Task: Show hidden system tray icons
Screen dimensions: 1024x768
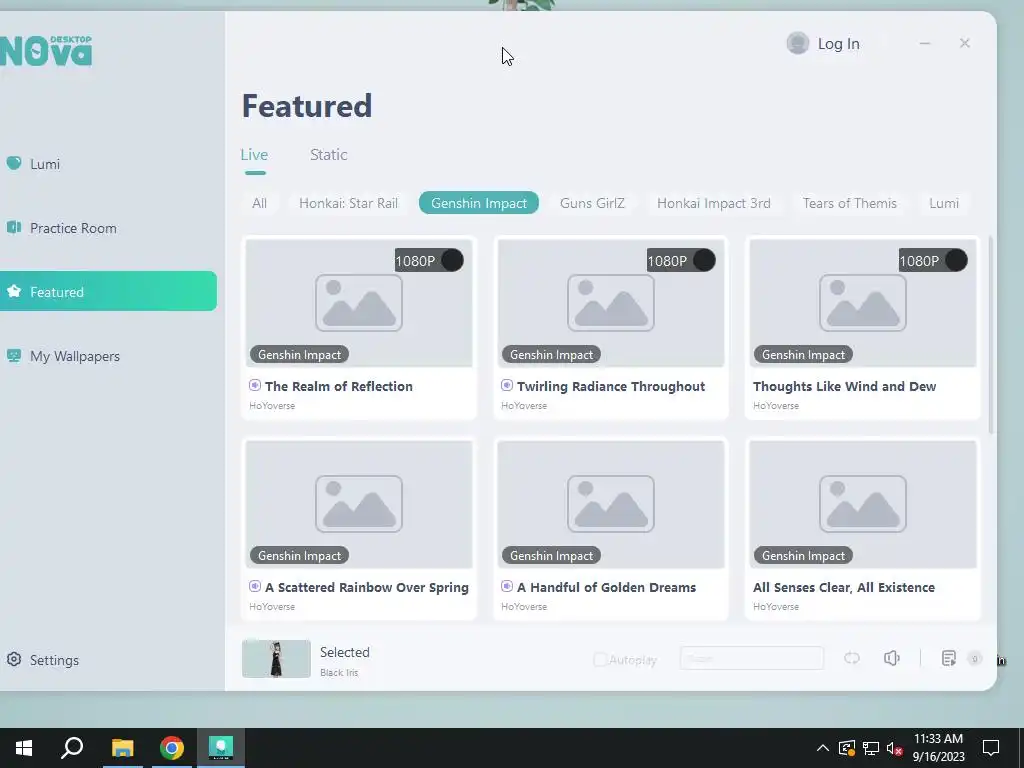Action: [x=823, y=748]
